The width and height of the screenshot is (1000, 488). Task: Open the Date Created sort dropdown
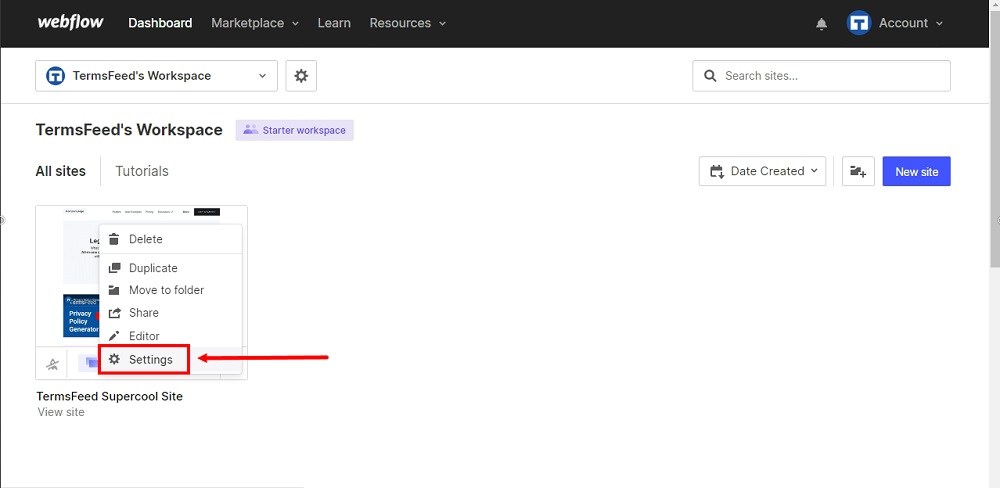pyautogui.click(x=762, y=171)
